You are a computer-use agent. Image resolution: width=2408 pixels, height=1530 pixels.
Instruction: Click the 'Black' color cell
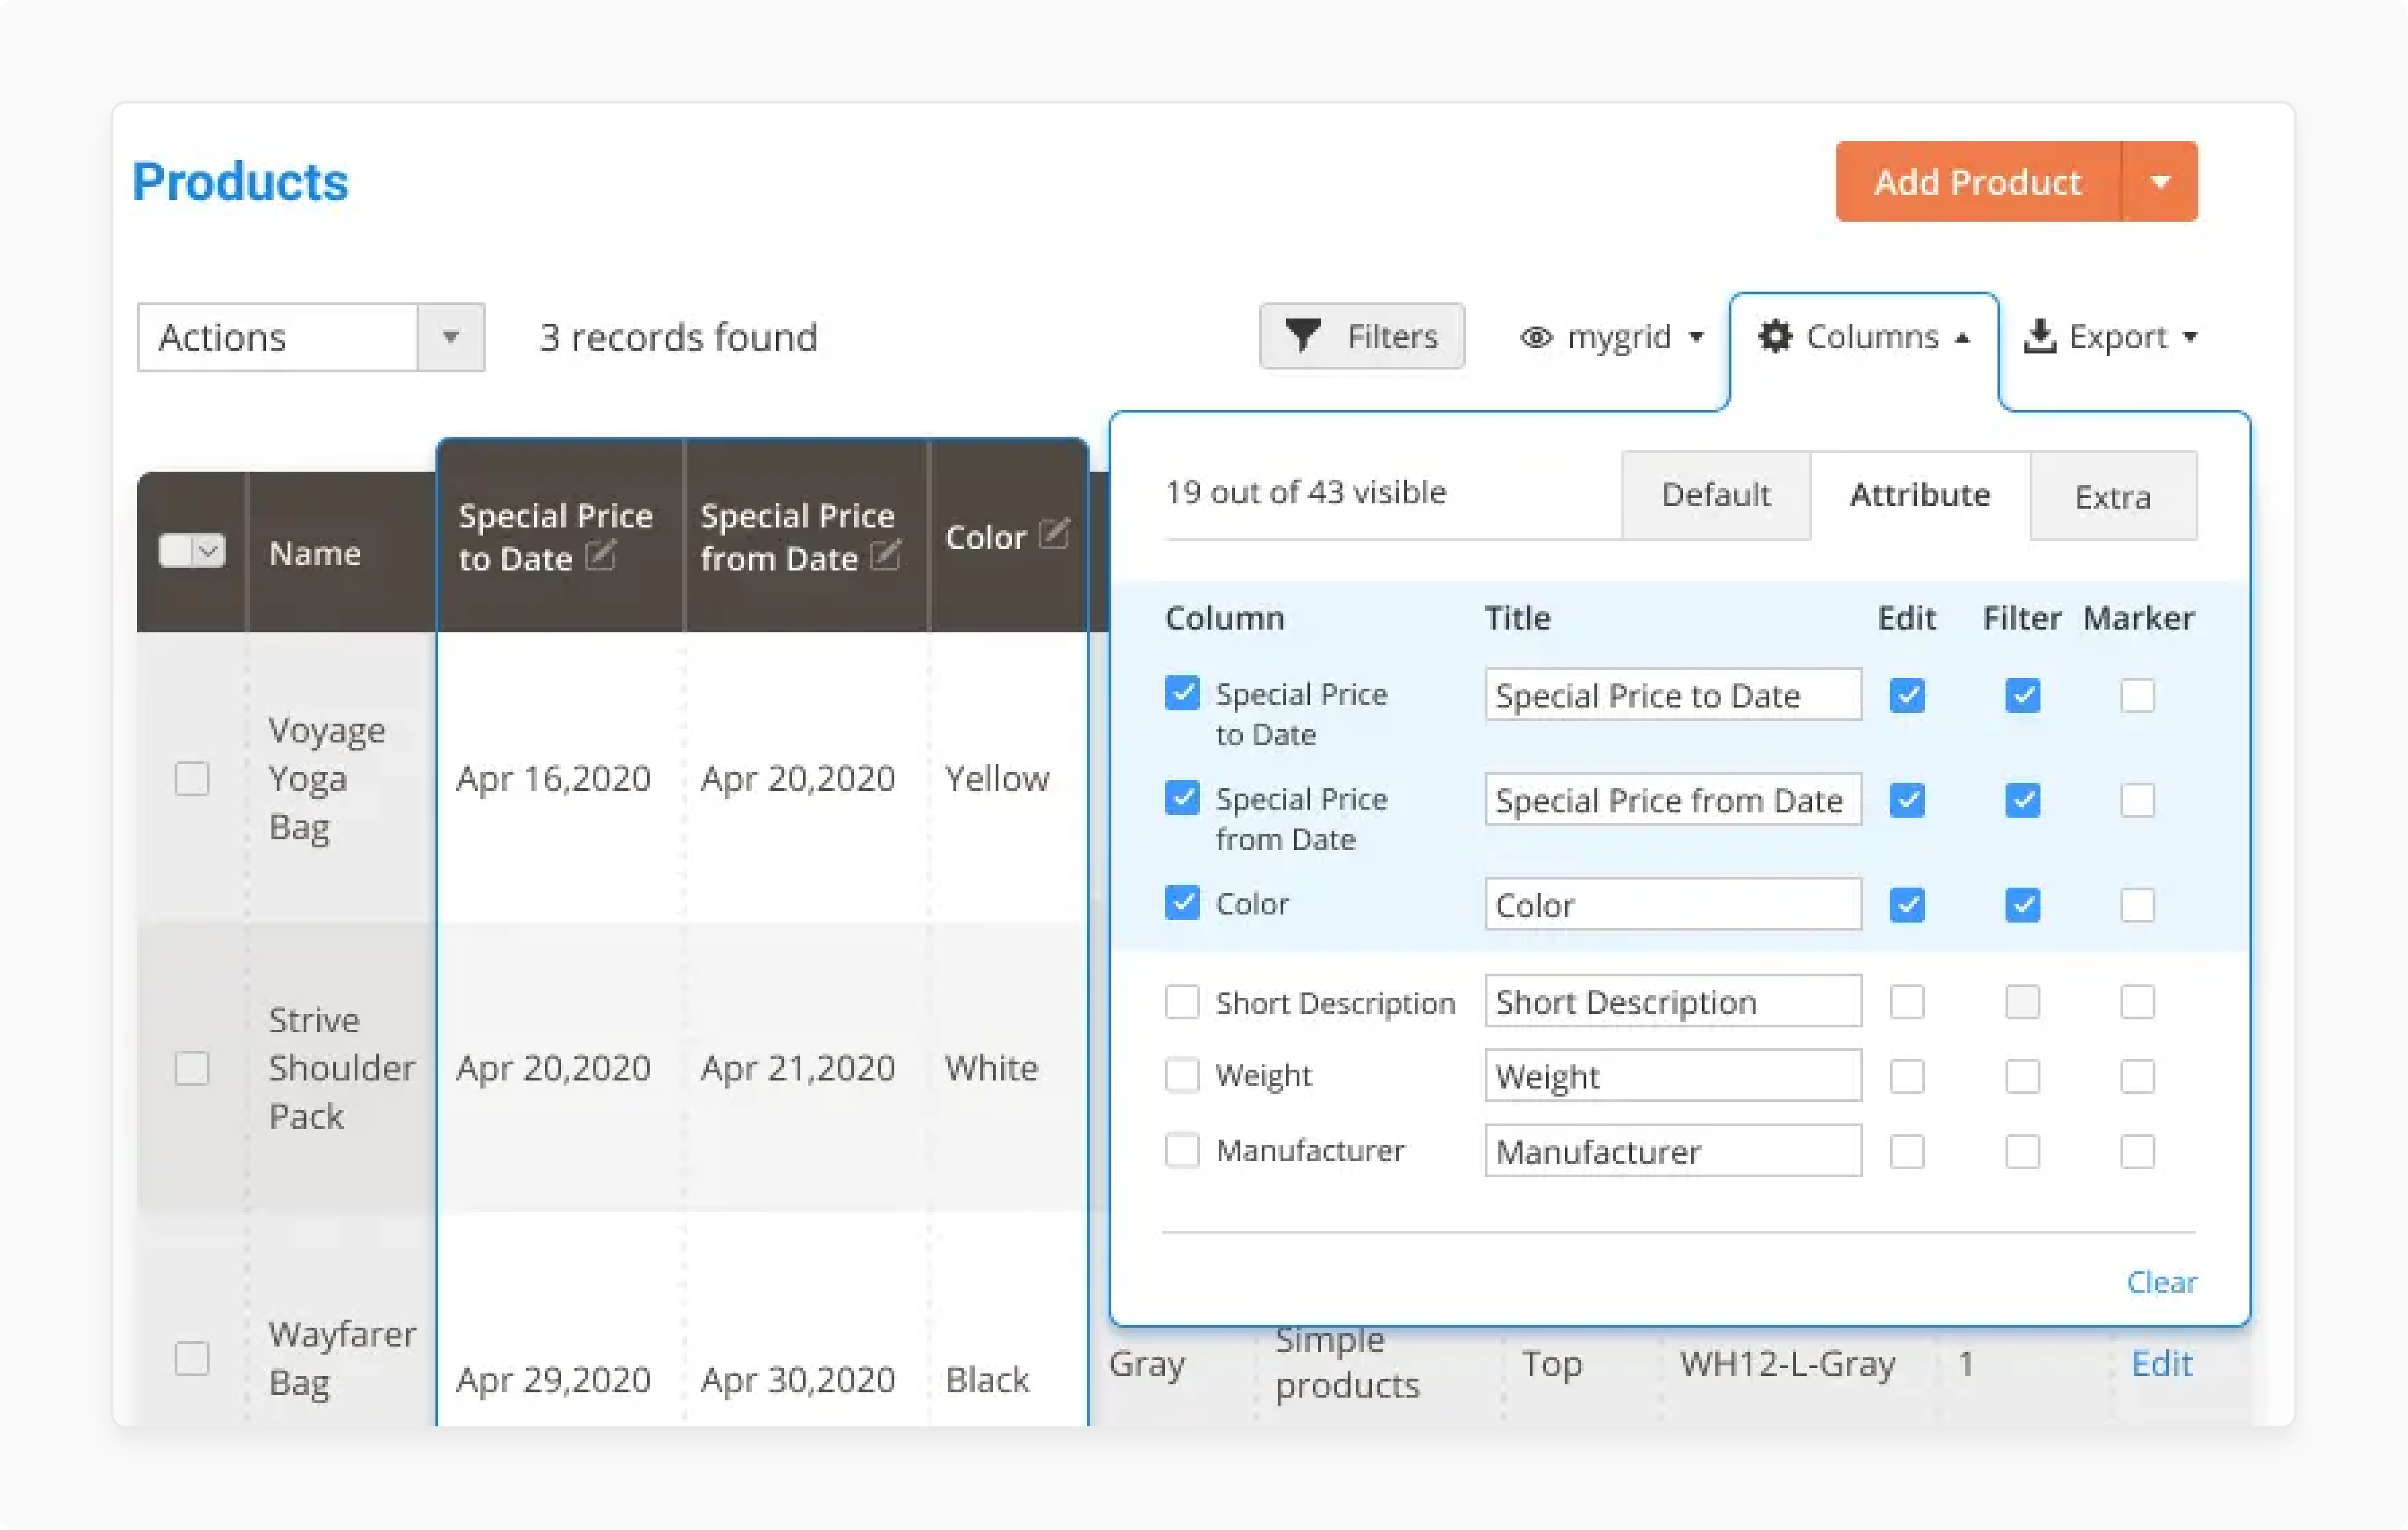[987, 1380]
